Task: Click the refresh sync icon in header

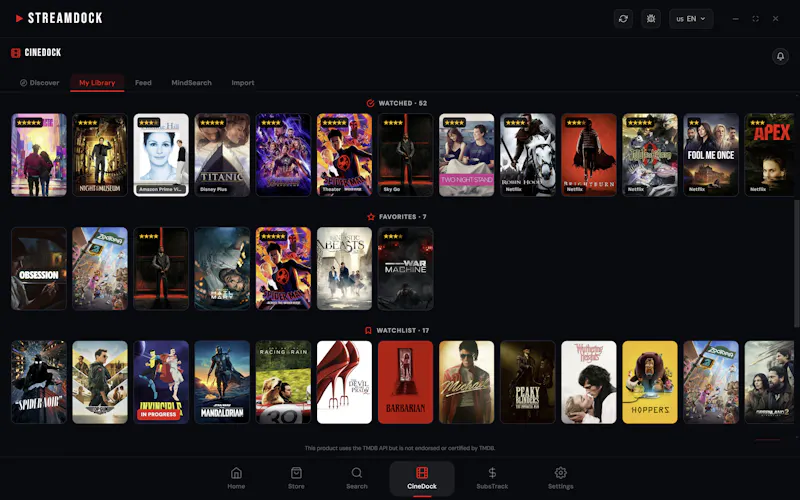Action: pyautogui.click(x=623, y=19)
